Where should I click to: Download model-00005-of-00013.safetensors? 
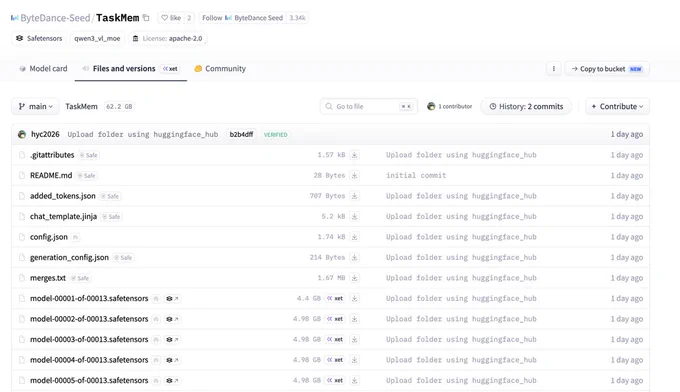click(354, 380)
